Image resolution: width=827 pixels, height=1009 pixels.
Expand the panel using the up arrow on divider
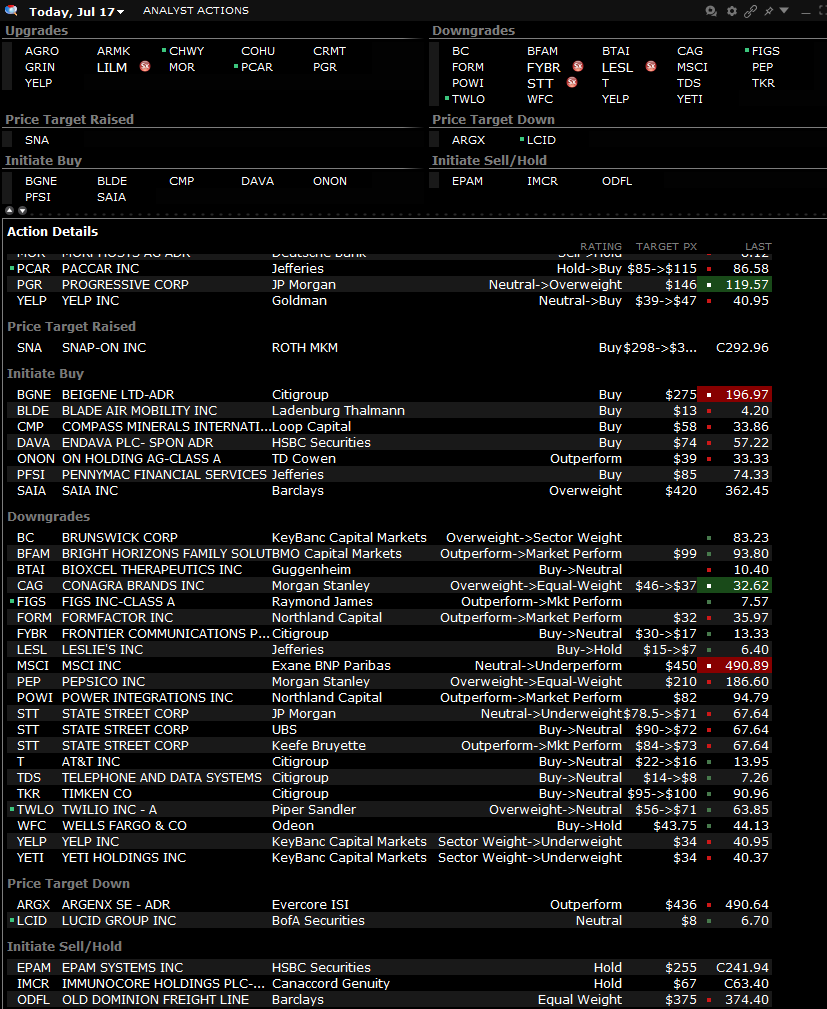click(x=9, y=210)
